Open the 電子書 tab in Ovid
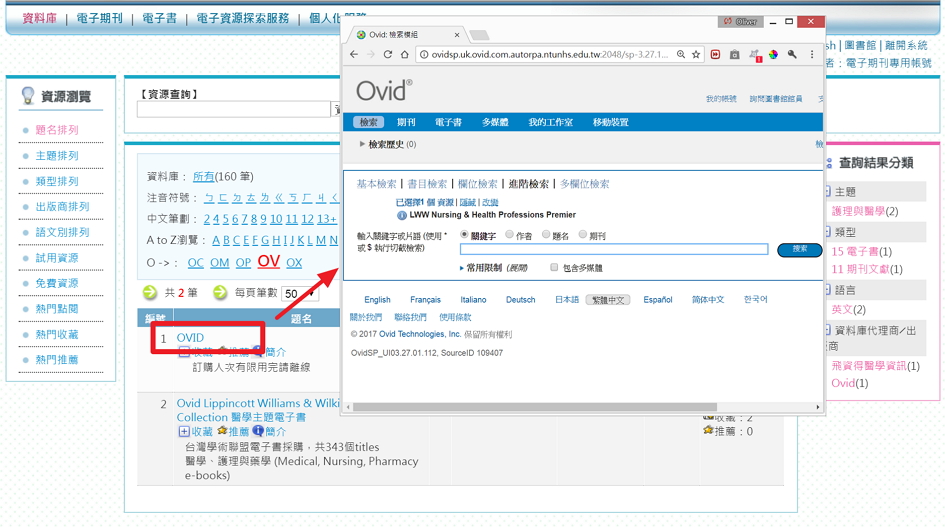Image resolution: width=945 pixels, height=527 pixels. (448, 122)
